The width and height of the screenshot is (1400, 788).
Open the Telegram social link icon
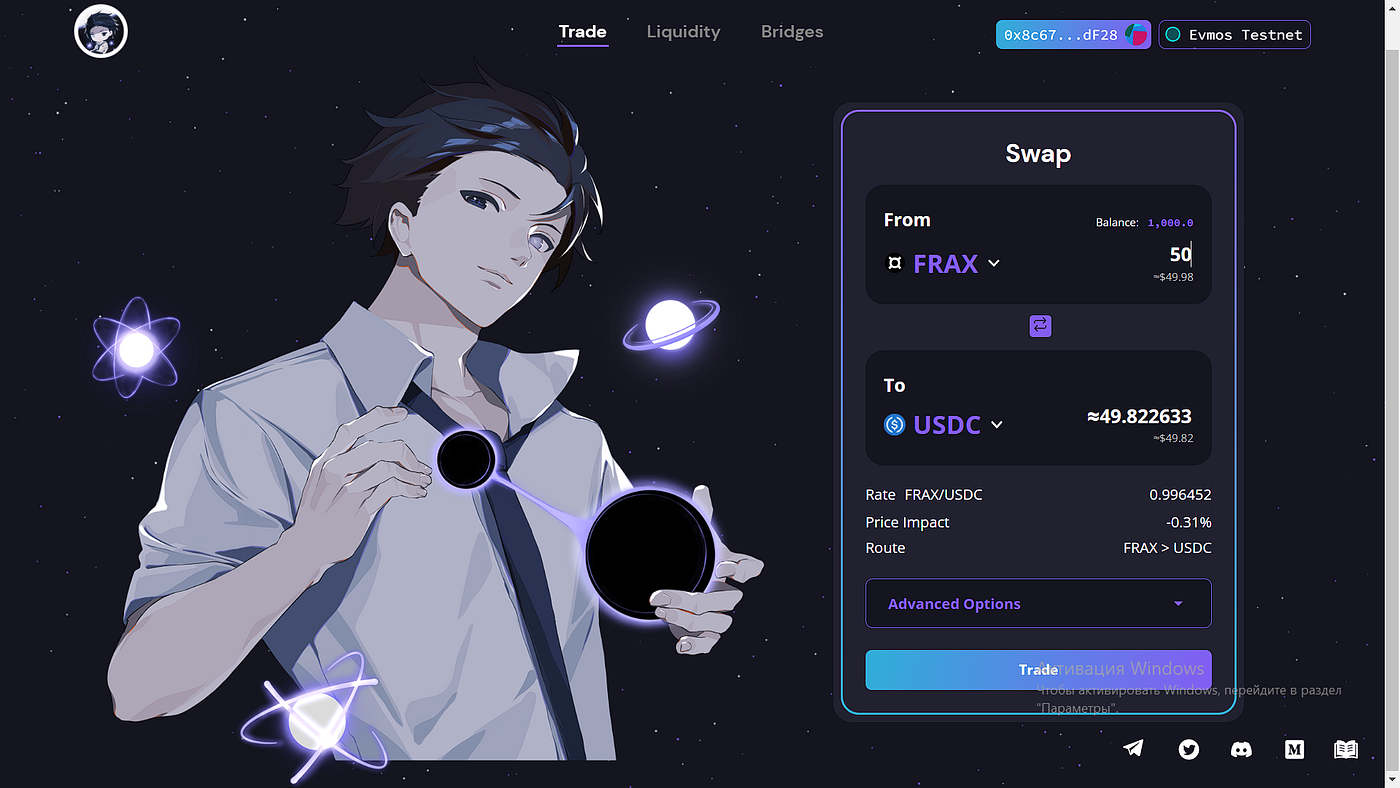click(x=1133, y=748)
